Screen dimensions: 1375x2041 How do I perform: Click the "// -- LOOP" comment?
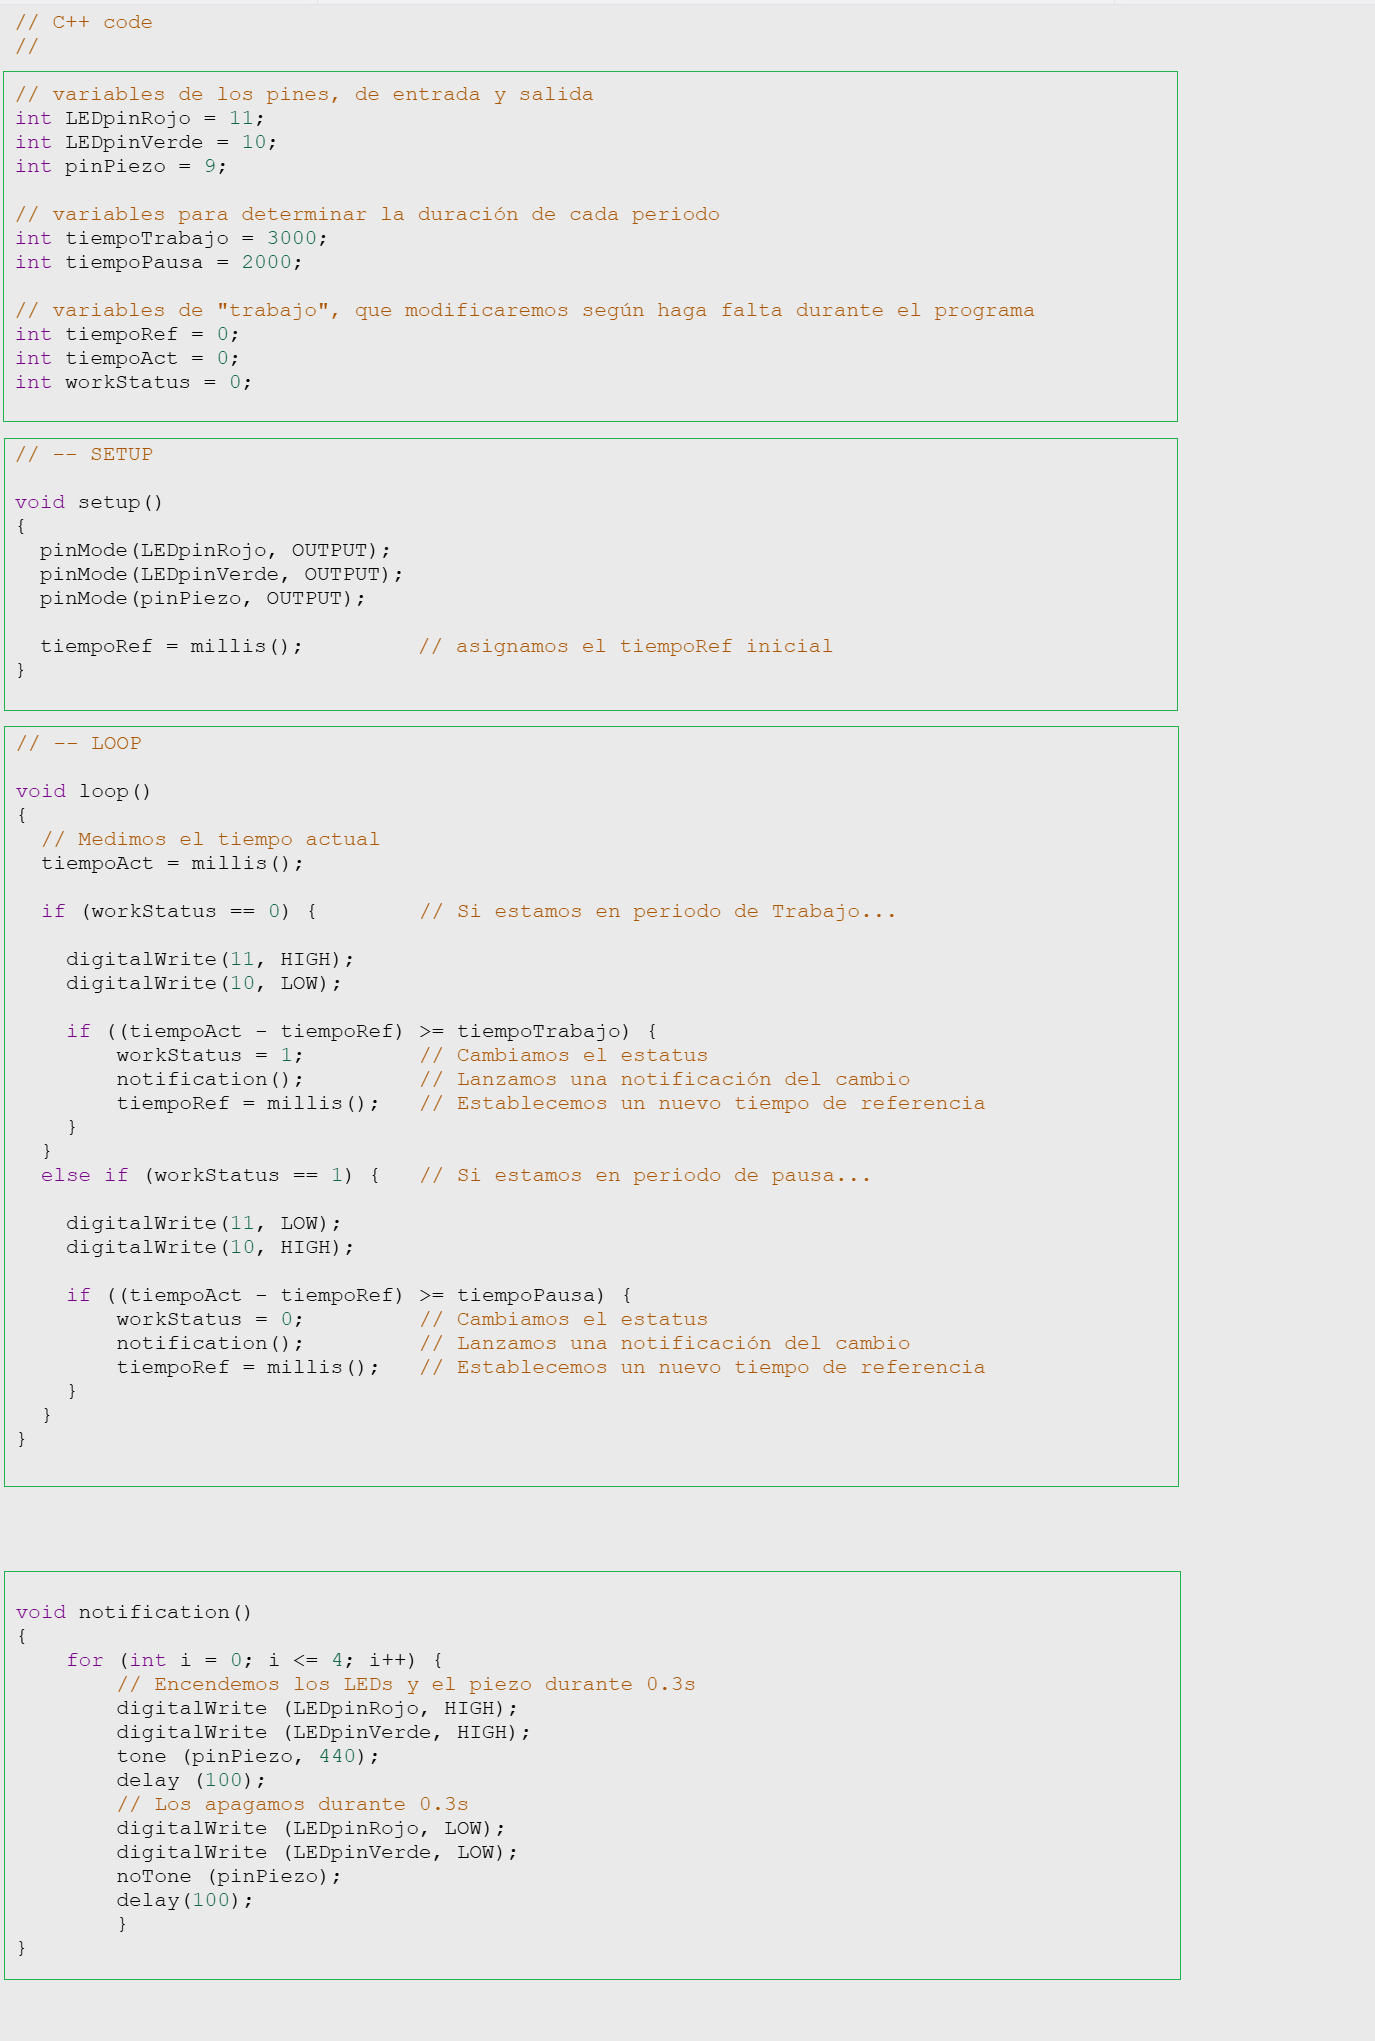click(79, 743)
